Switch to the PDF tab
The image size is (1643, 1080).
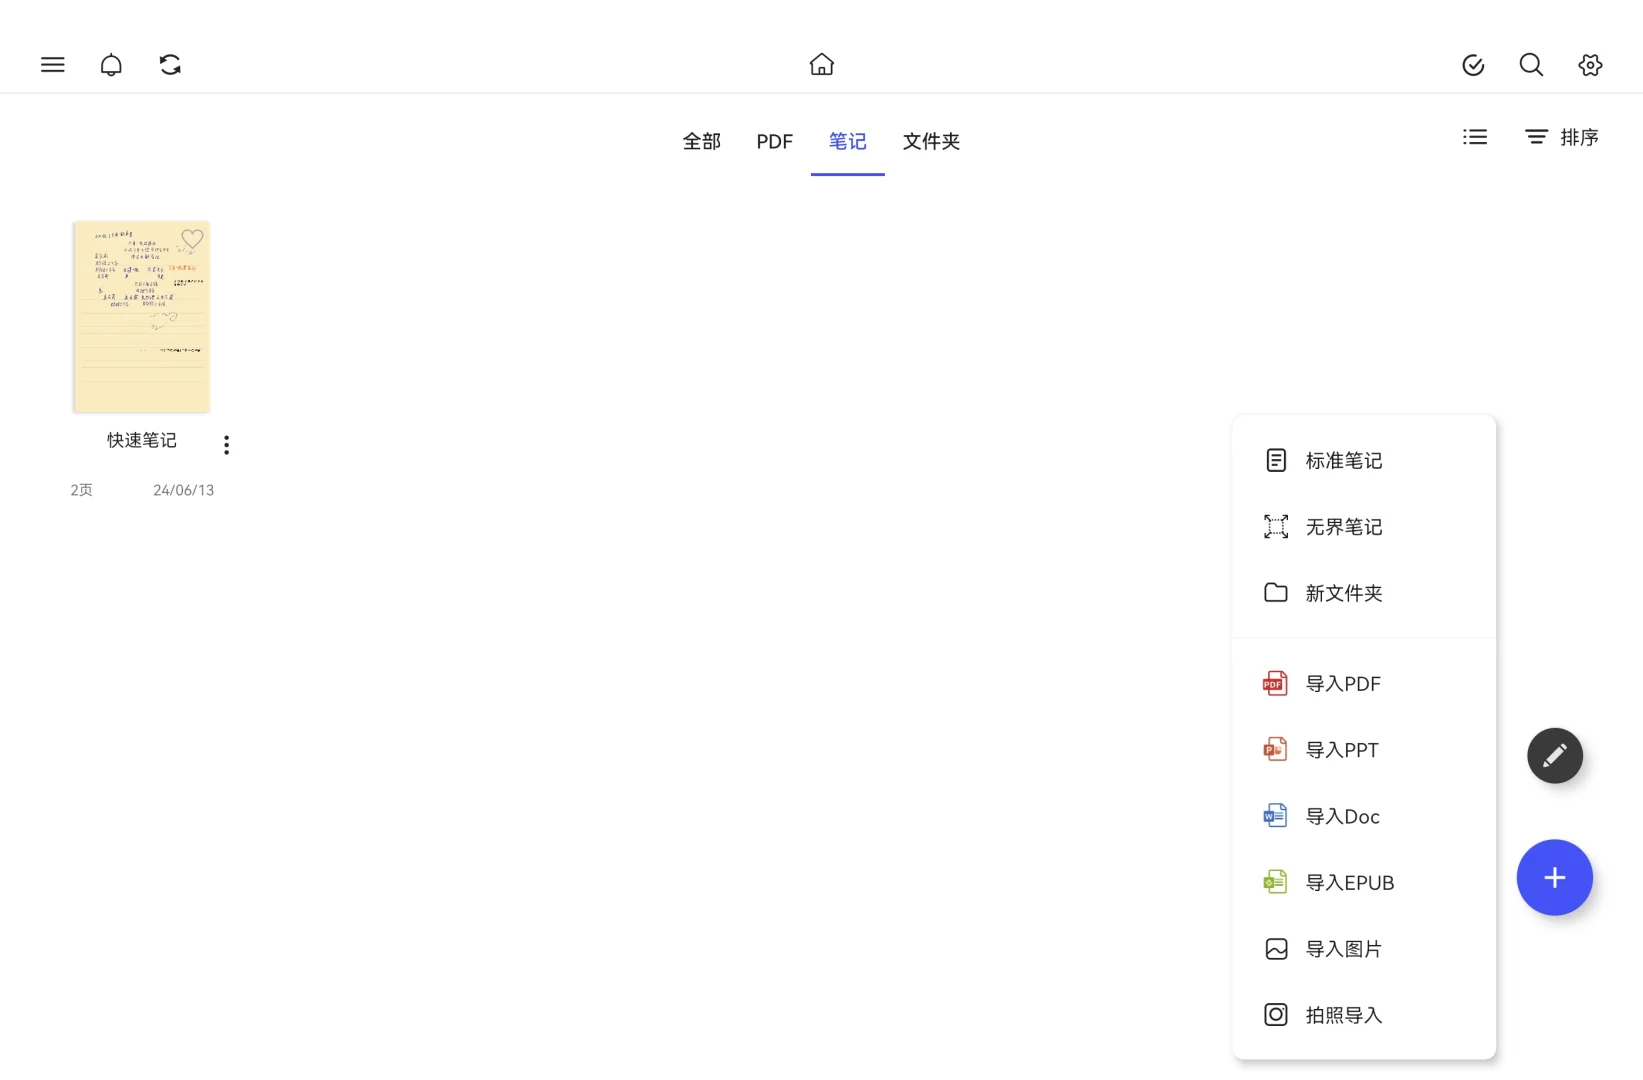pyautogui.click(x=774, y=142)
